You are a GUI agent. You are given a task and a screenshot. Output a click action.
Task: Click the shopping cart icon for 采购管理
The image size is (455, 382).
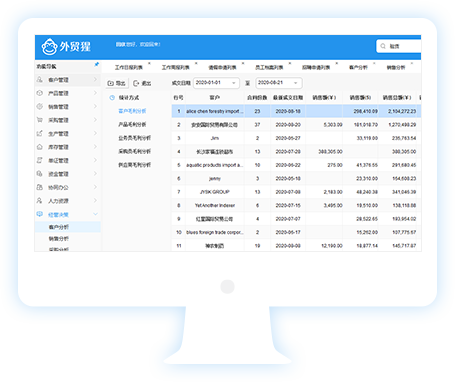[39, 120]
